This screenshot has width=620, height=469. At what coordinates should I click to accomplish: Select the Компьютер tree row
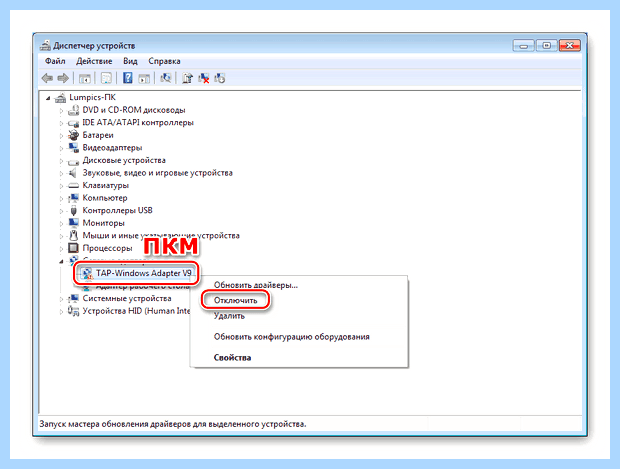(105, 198)
